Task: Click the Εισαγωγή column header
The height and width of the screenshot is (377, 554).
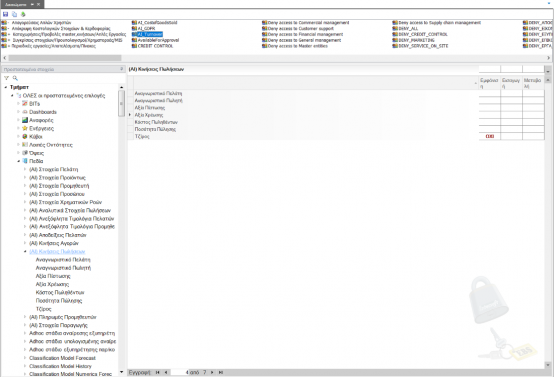Action: tap(511, 83)
